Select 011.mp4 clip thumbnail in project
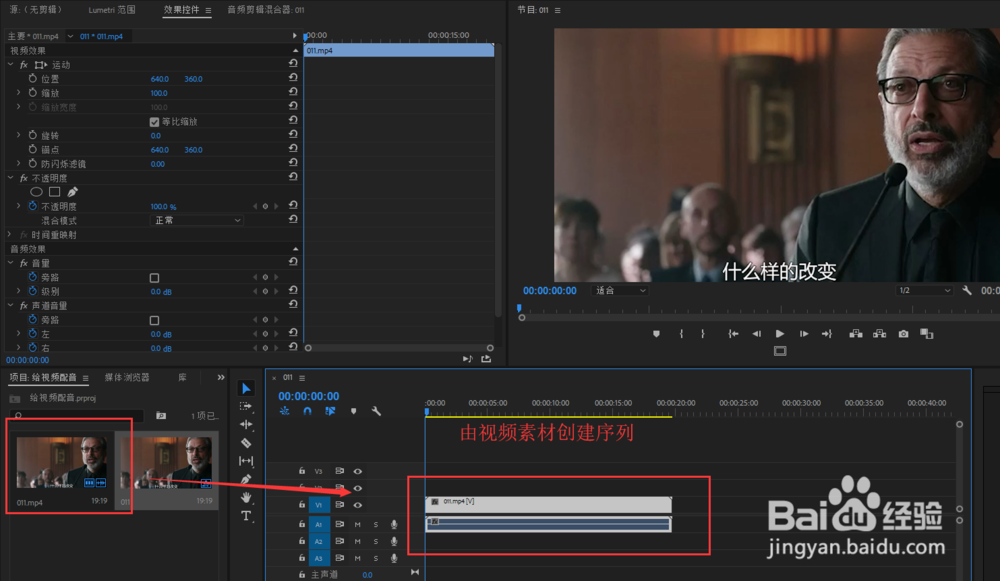 (61, 462)
